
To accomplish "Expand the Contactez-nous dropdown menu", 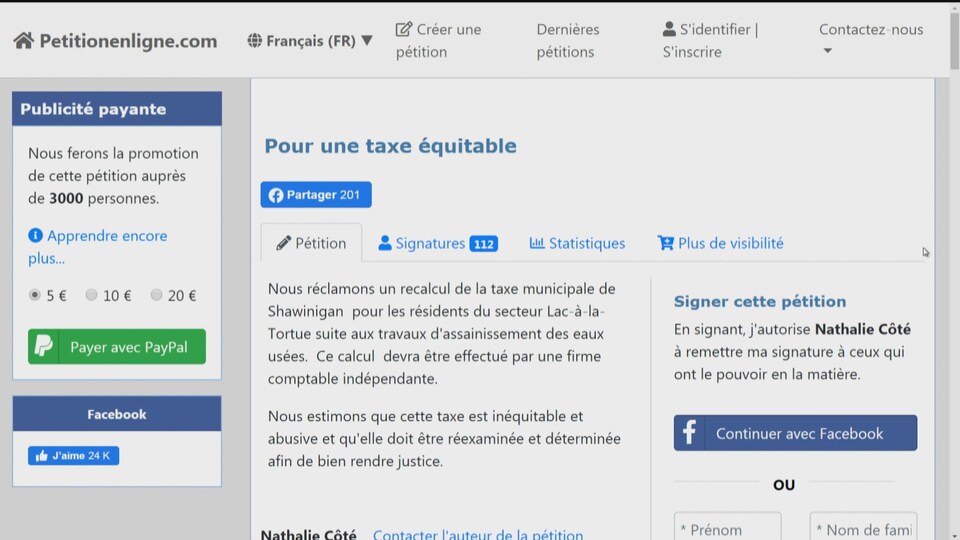I will click(x=871, y=38).
